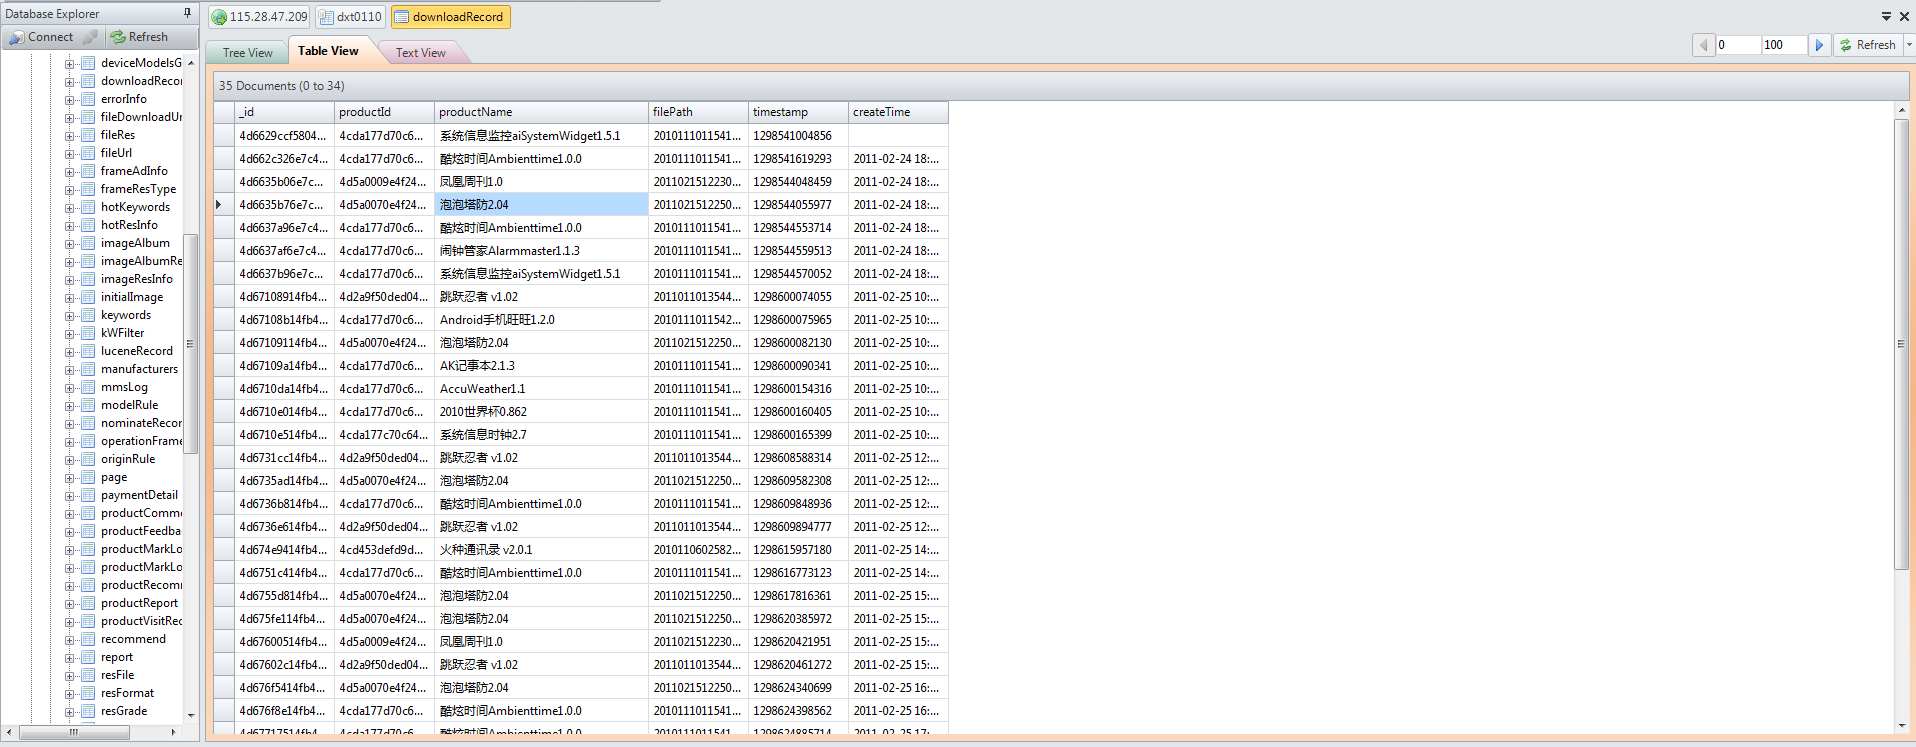The height and width of the screenshot is (747, 1916).
Task: Select the manufacturers collection
Action: pos(139,369)
